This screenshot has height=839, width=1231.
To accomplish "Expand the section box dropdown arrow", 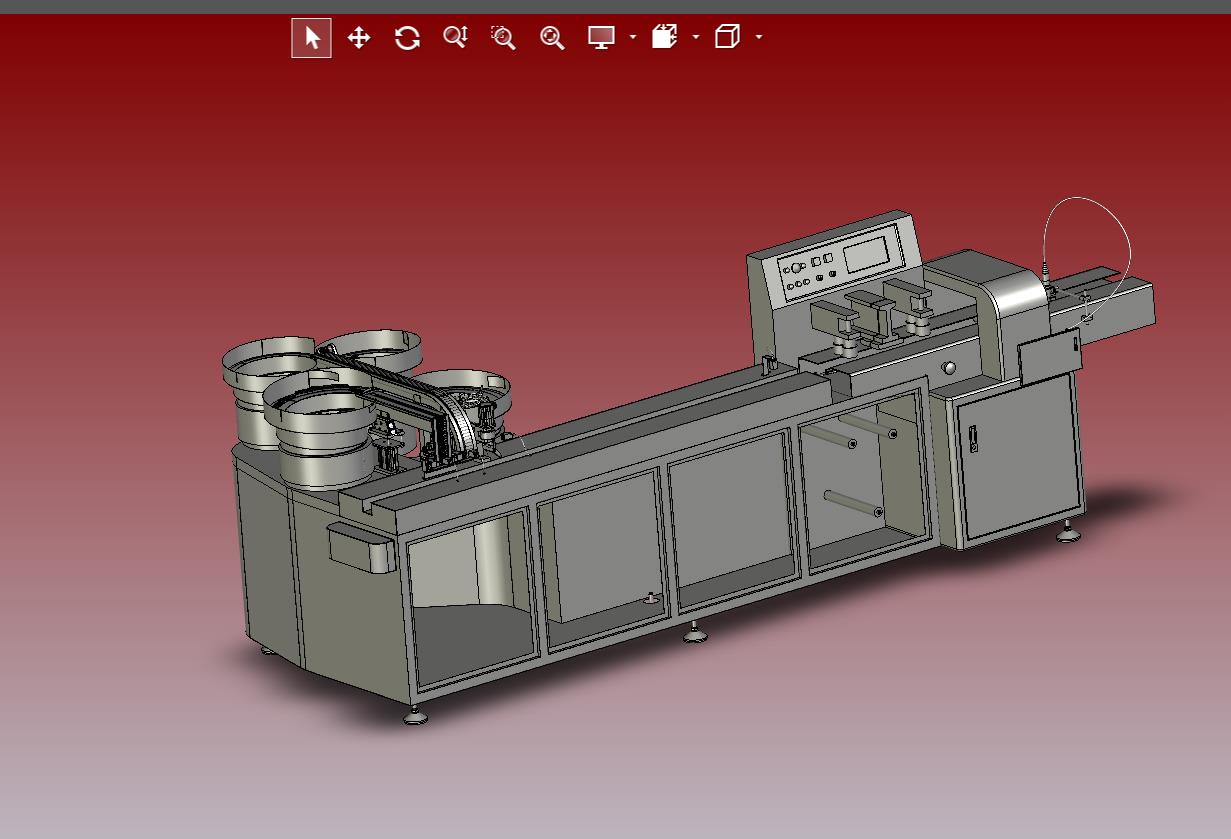I will (696, 38).
